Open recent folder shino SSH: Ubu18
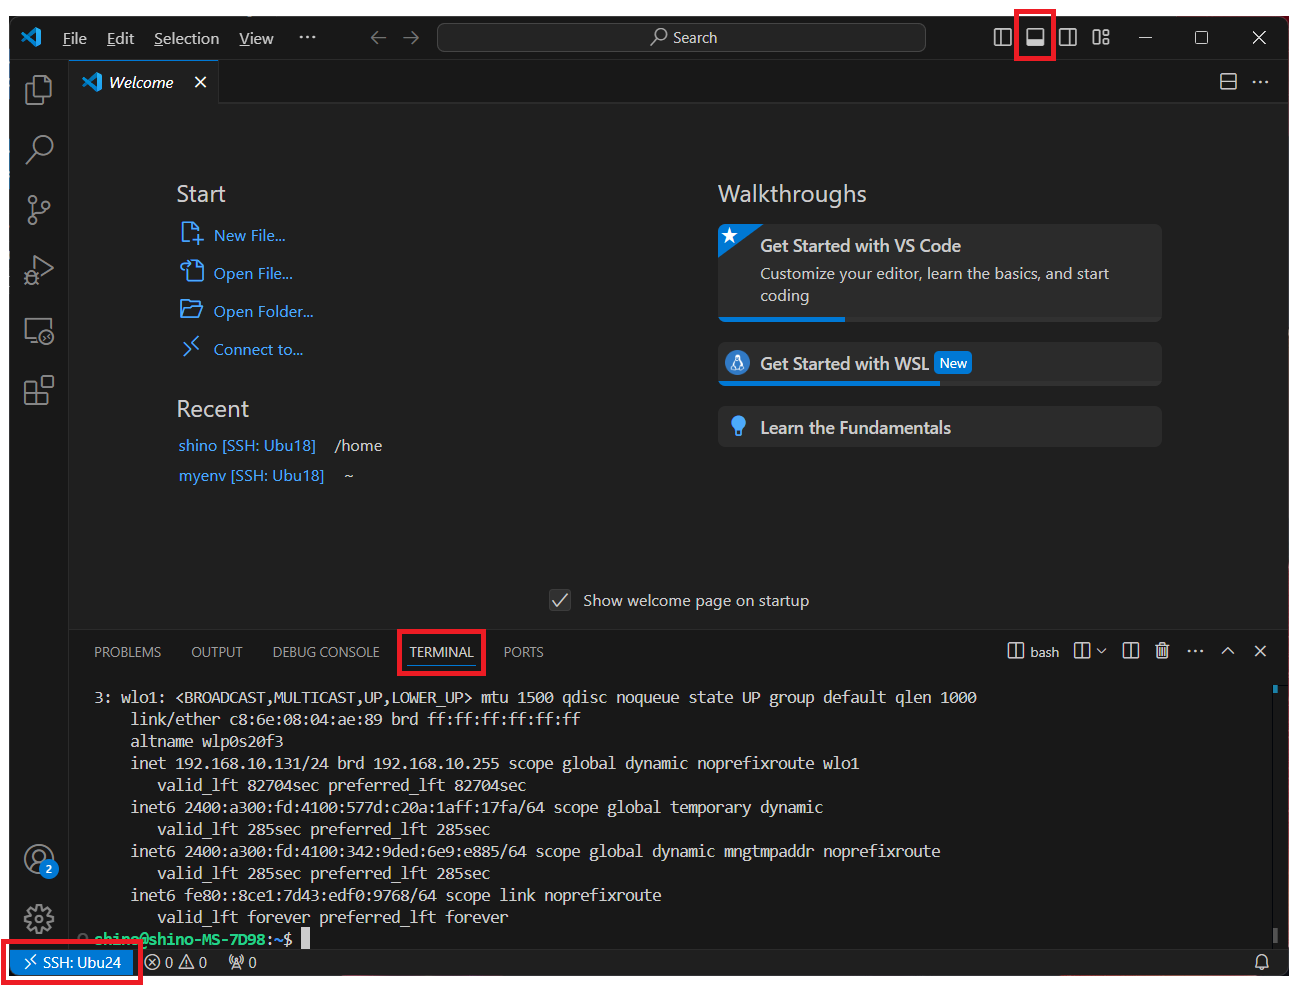This screenshot has width=1310, height=1008. [247, 445]
